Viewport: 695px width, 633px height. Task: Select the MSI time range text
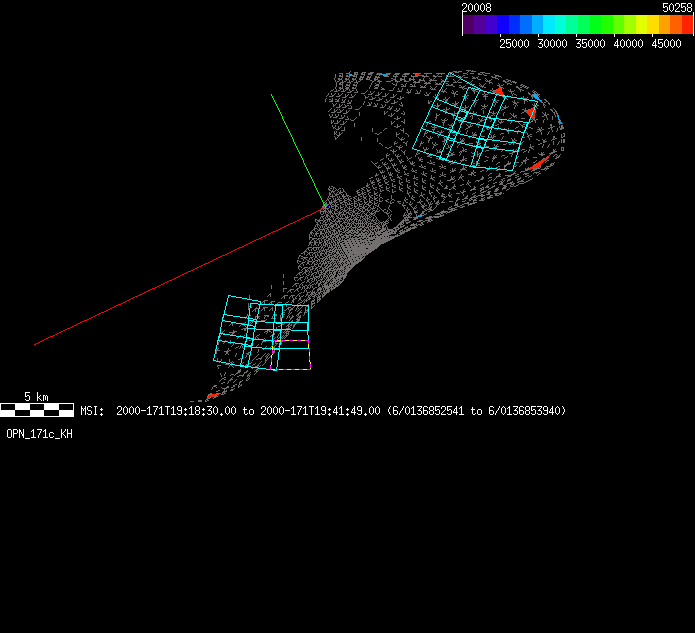click(323, 411)
